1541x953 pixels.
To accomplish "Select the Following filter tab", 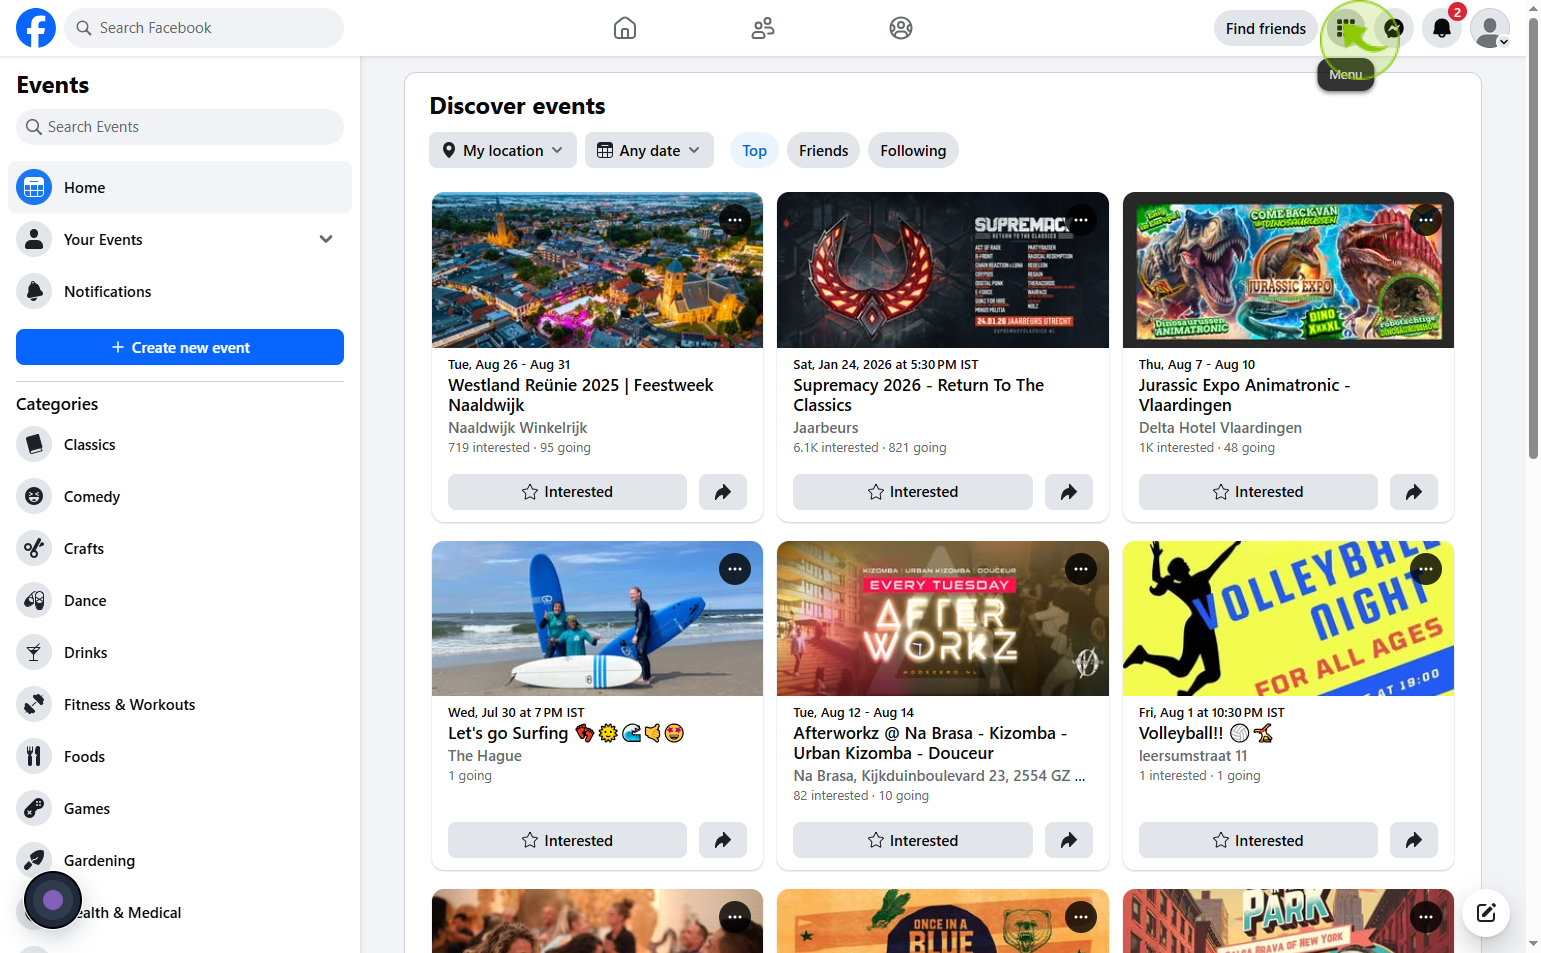I will click(x=913, y=150).
